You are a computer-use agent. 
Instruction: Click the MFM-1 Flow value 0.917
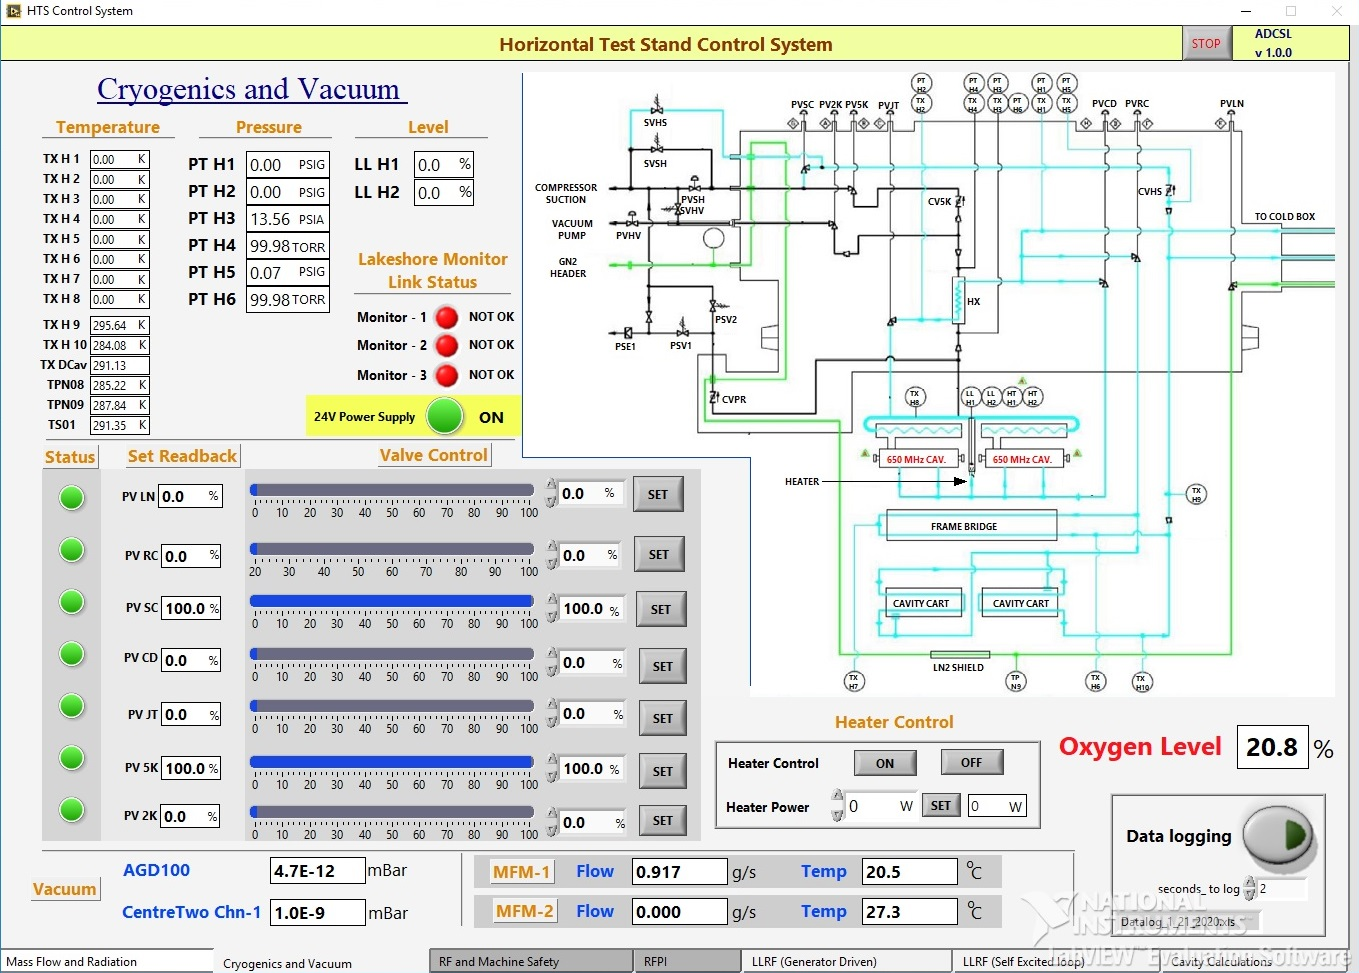point(680,872)
